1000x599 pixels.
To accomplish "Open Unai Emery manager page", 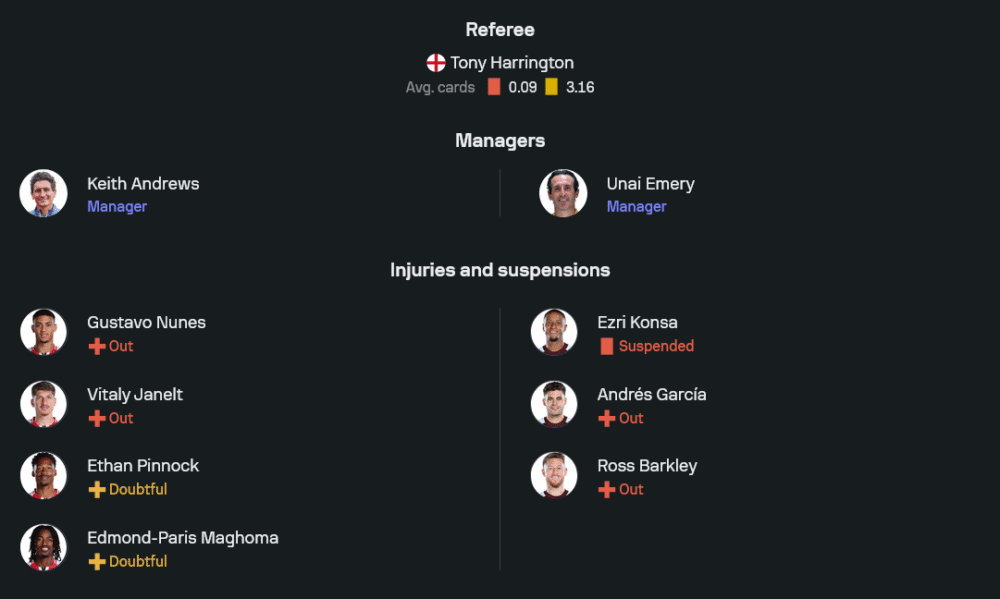I will click(x=650, y=184).
